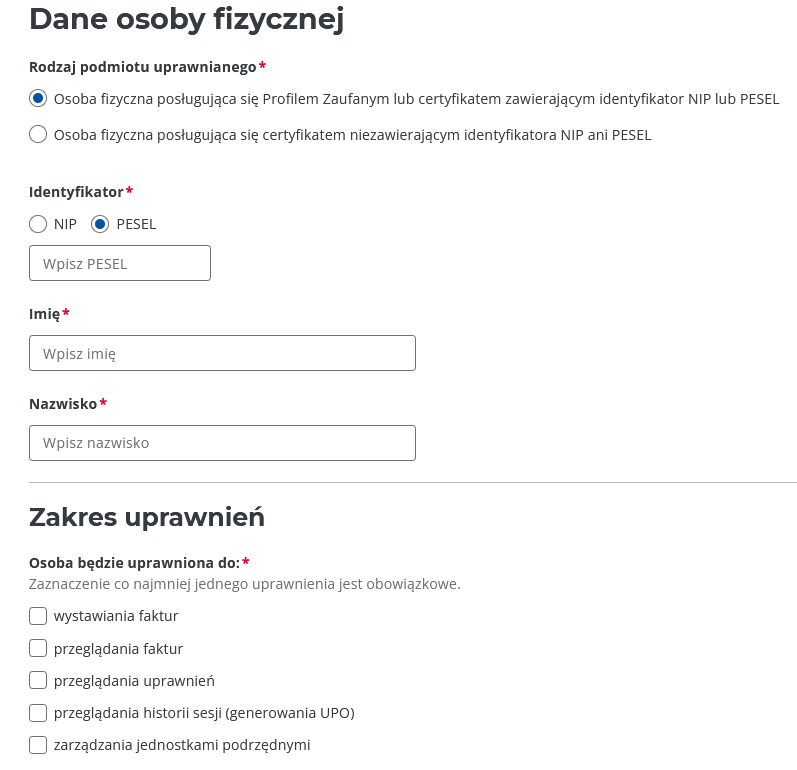Toggle 'przeglądania historii sesji (generowania UPO)' checkbox
This screenshot has width=797, height=770.
[x=38, y=713]
